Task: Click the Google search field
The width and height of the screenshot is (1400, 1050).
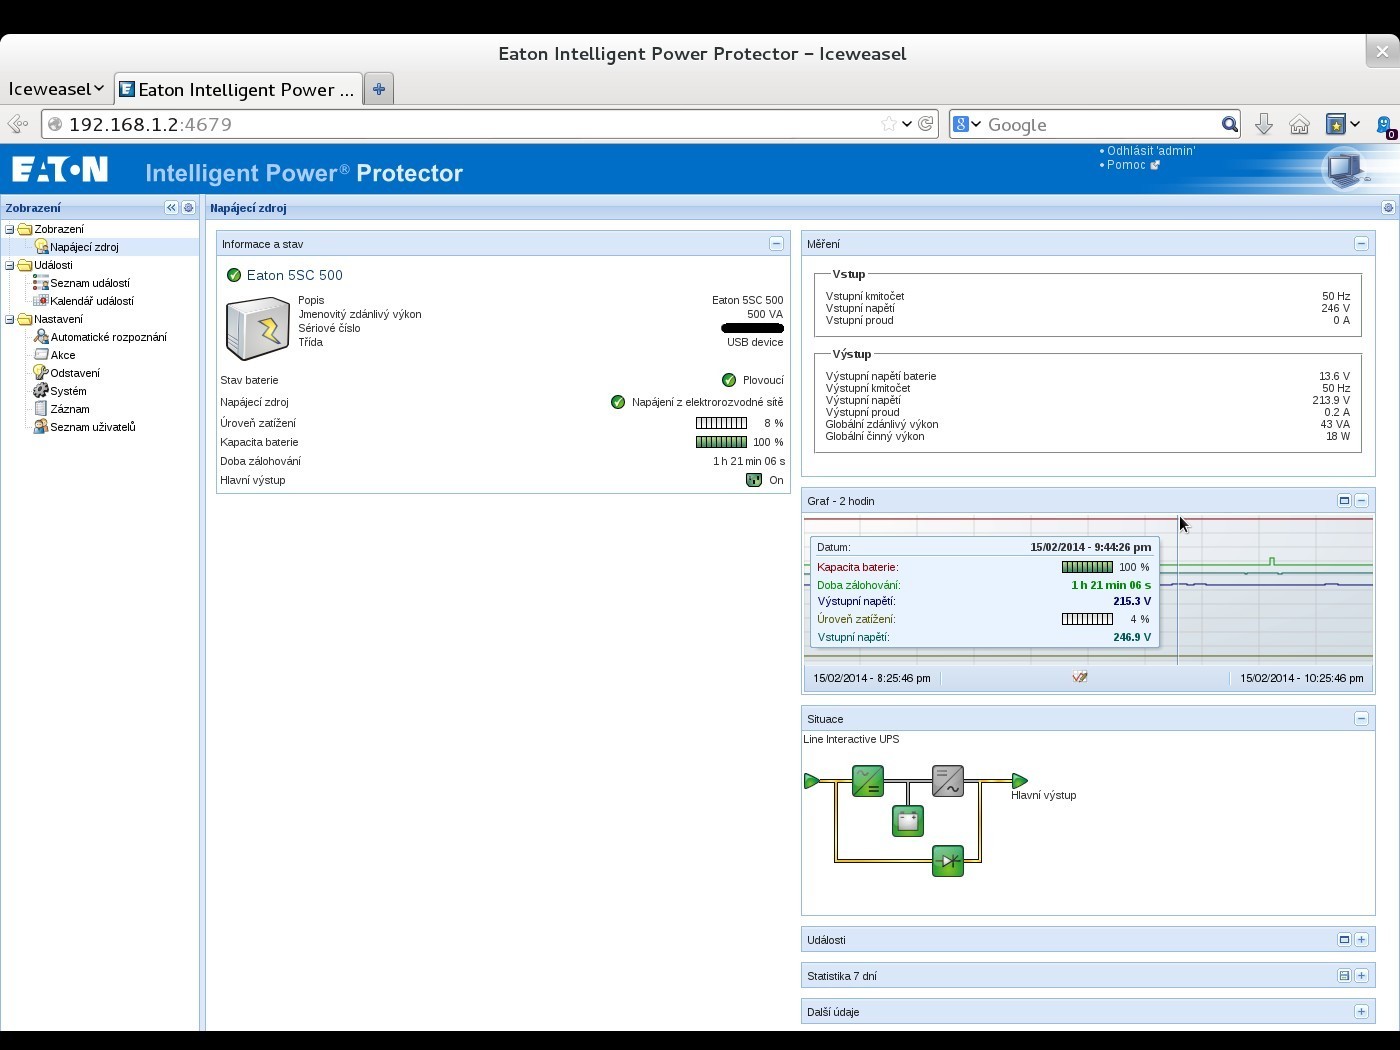Action: 1100,124
